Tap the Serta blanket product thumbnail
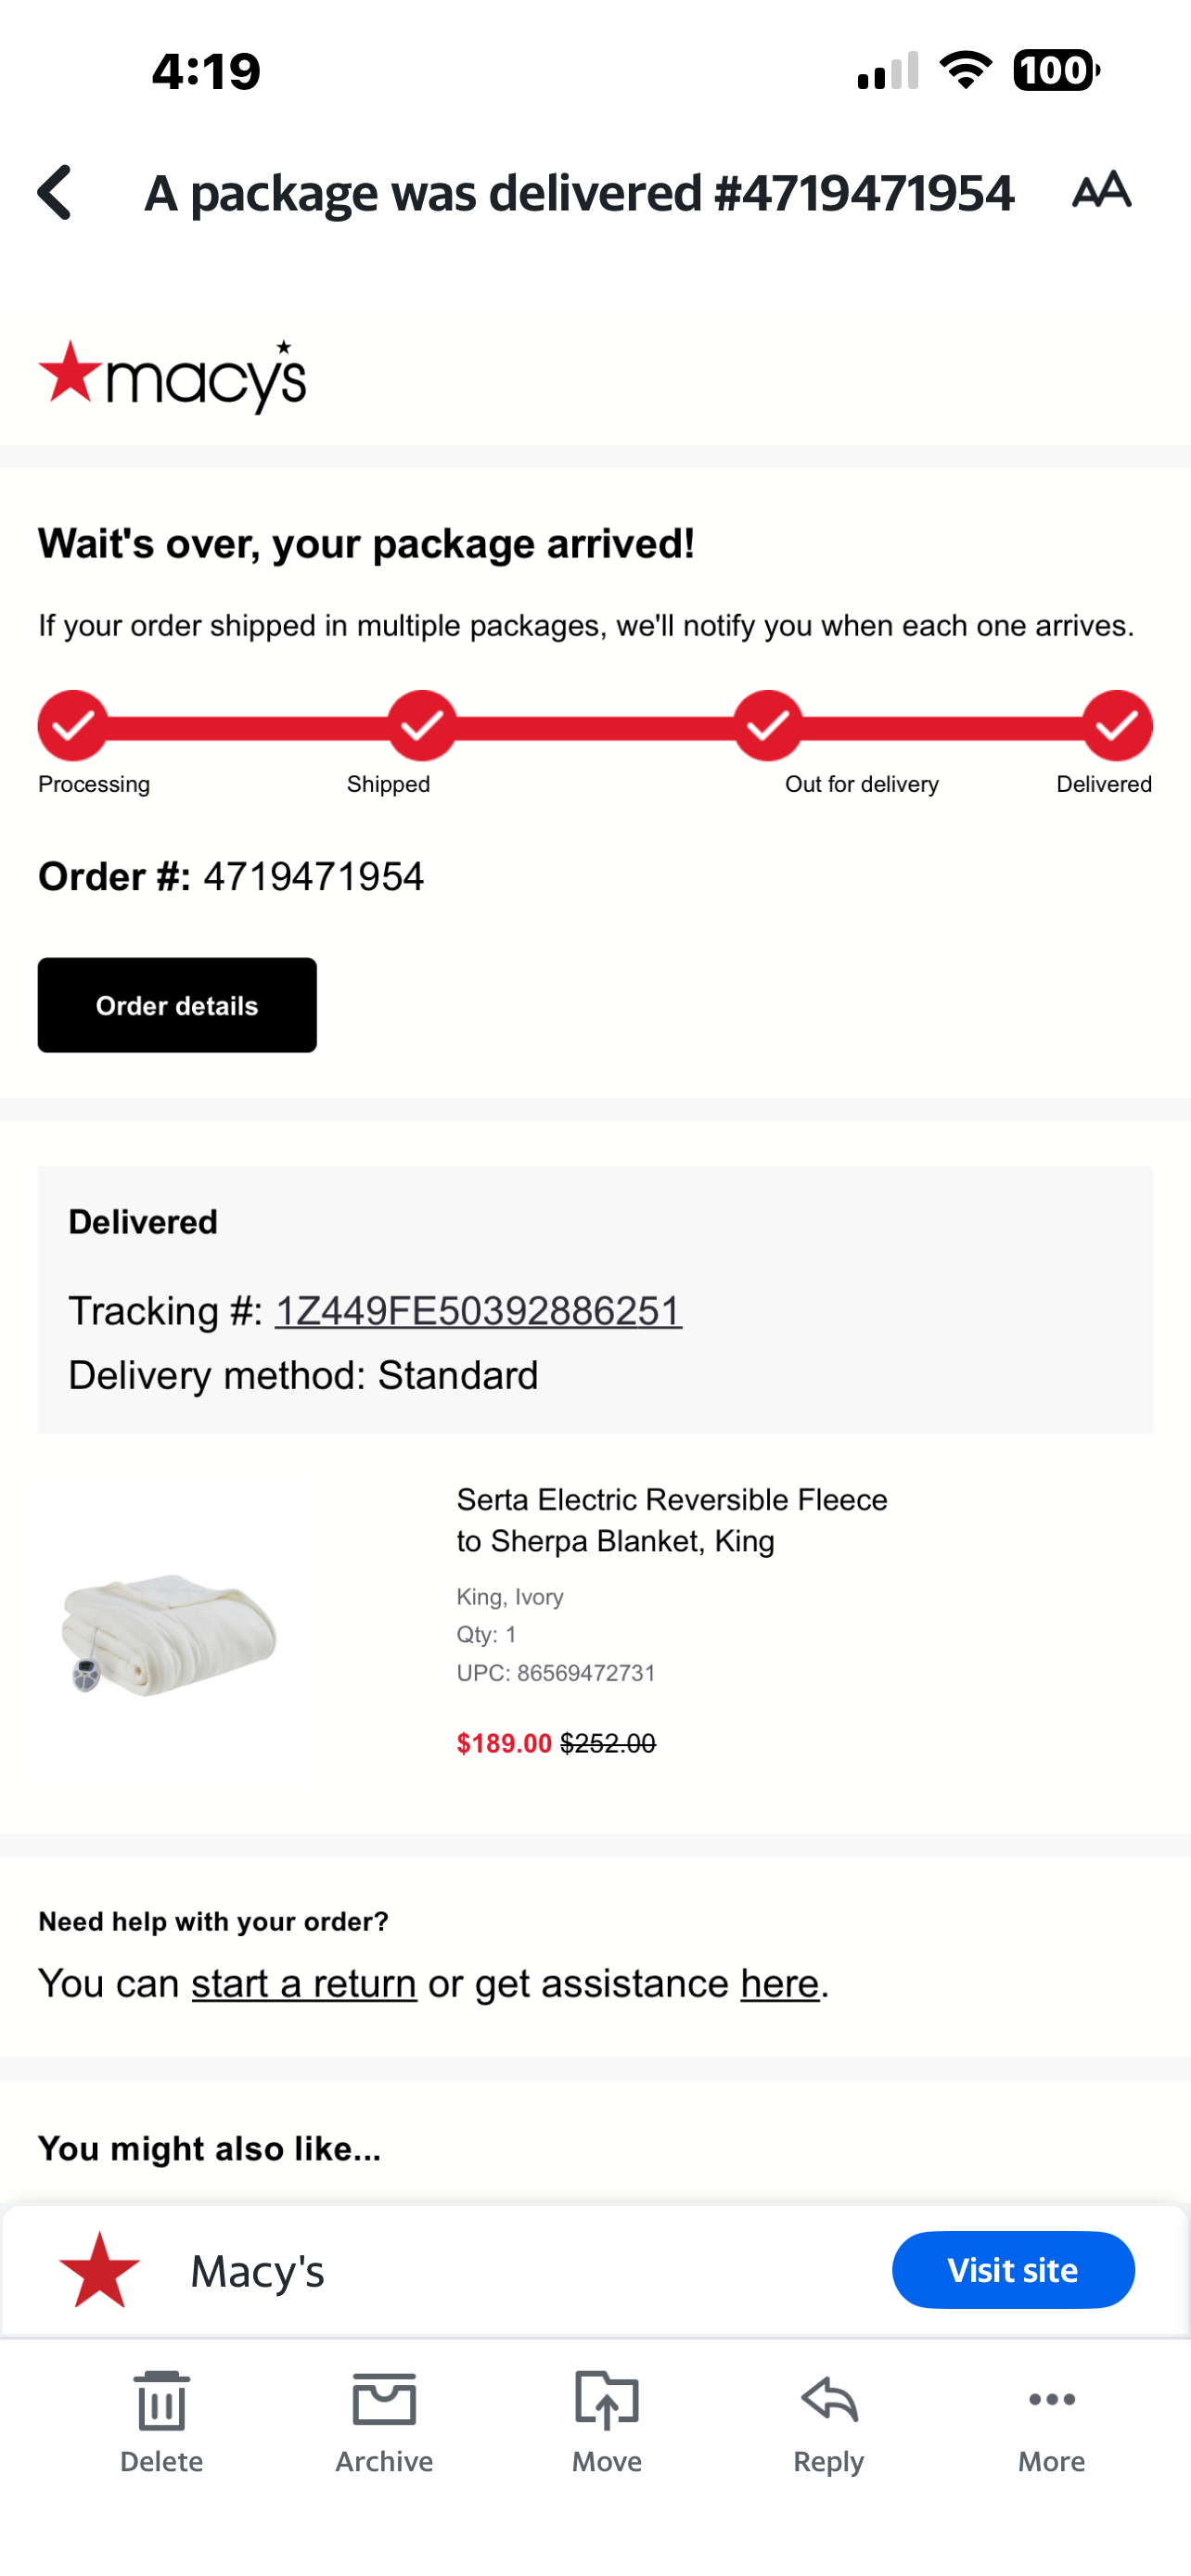The width and height of the screenshot is (1191, 2576). [169, 1632]
